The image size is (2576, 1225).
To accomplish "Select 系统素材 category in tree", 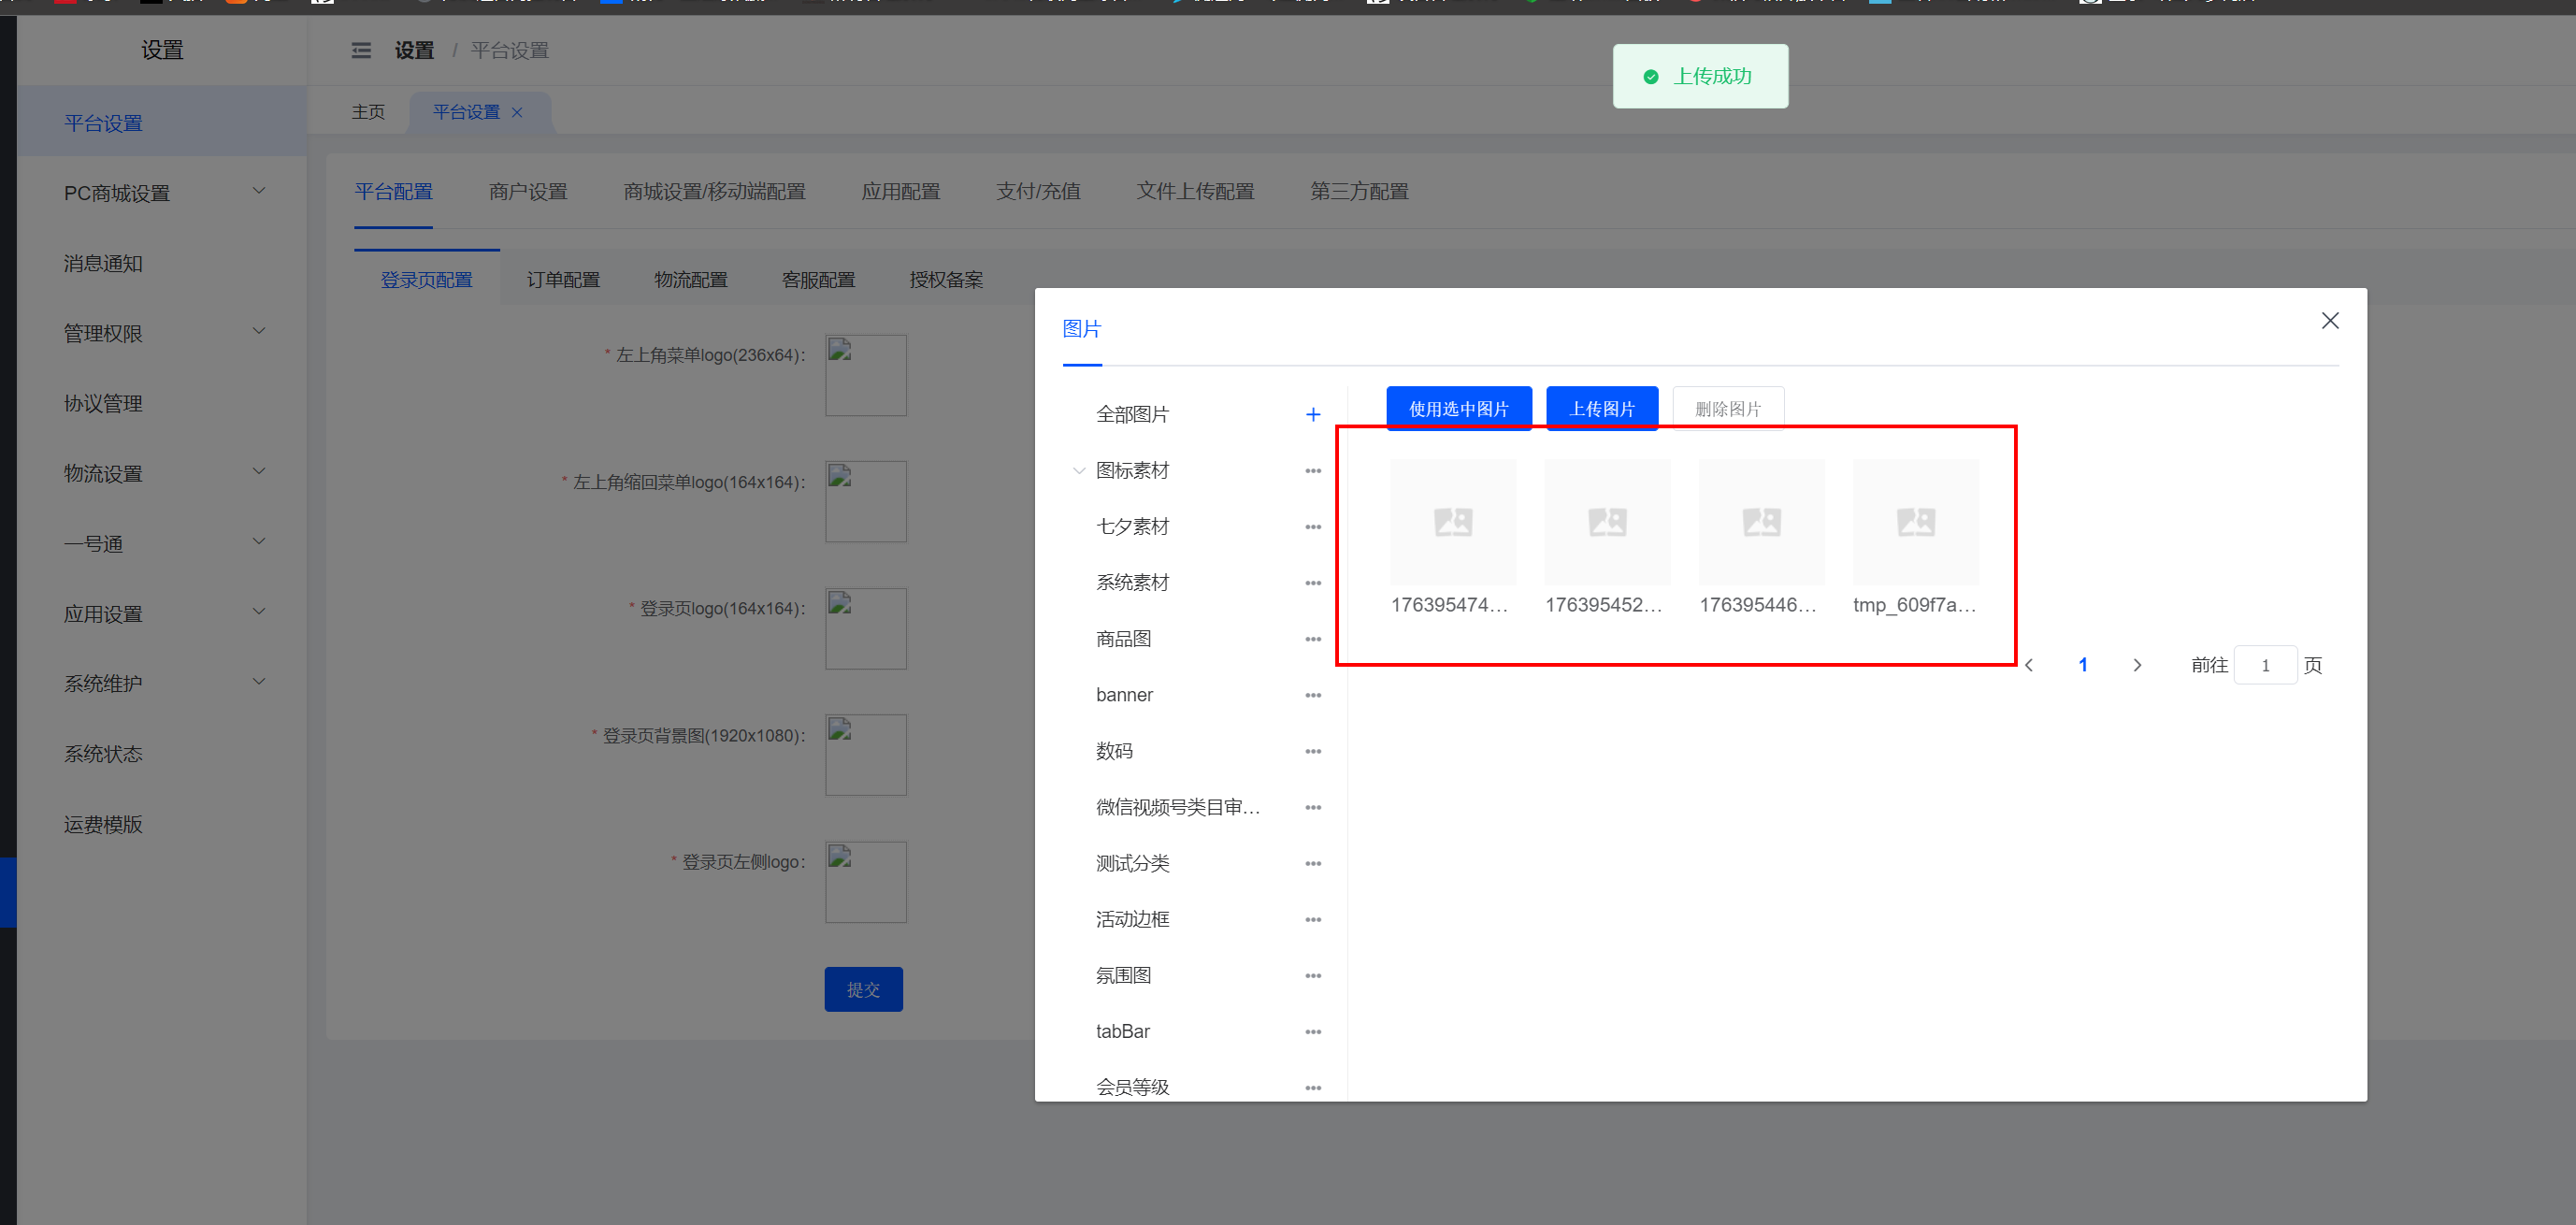I will click(1132, 583).
